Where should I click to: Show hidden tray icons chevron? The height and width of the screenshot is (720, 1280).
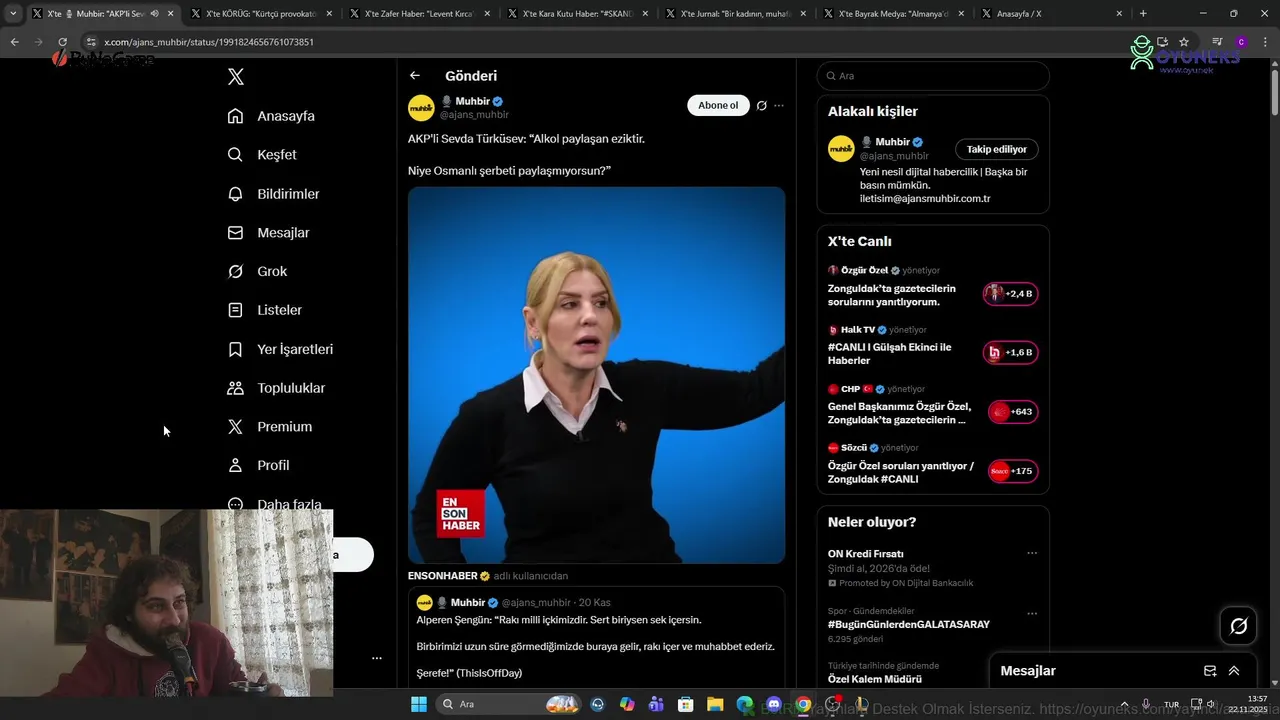point(1124,704)
